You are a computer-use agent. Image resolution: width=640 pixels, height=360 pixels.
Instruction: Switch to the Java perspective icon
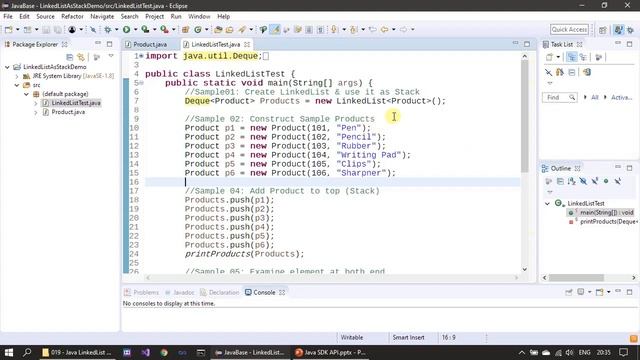click(618, 29)
